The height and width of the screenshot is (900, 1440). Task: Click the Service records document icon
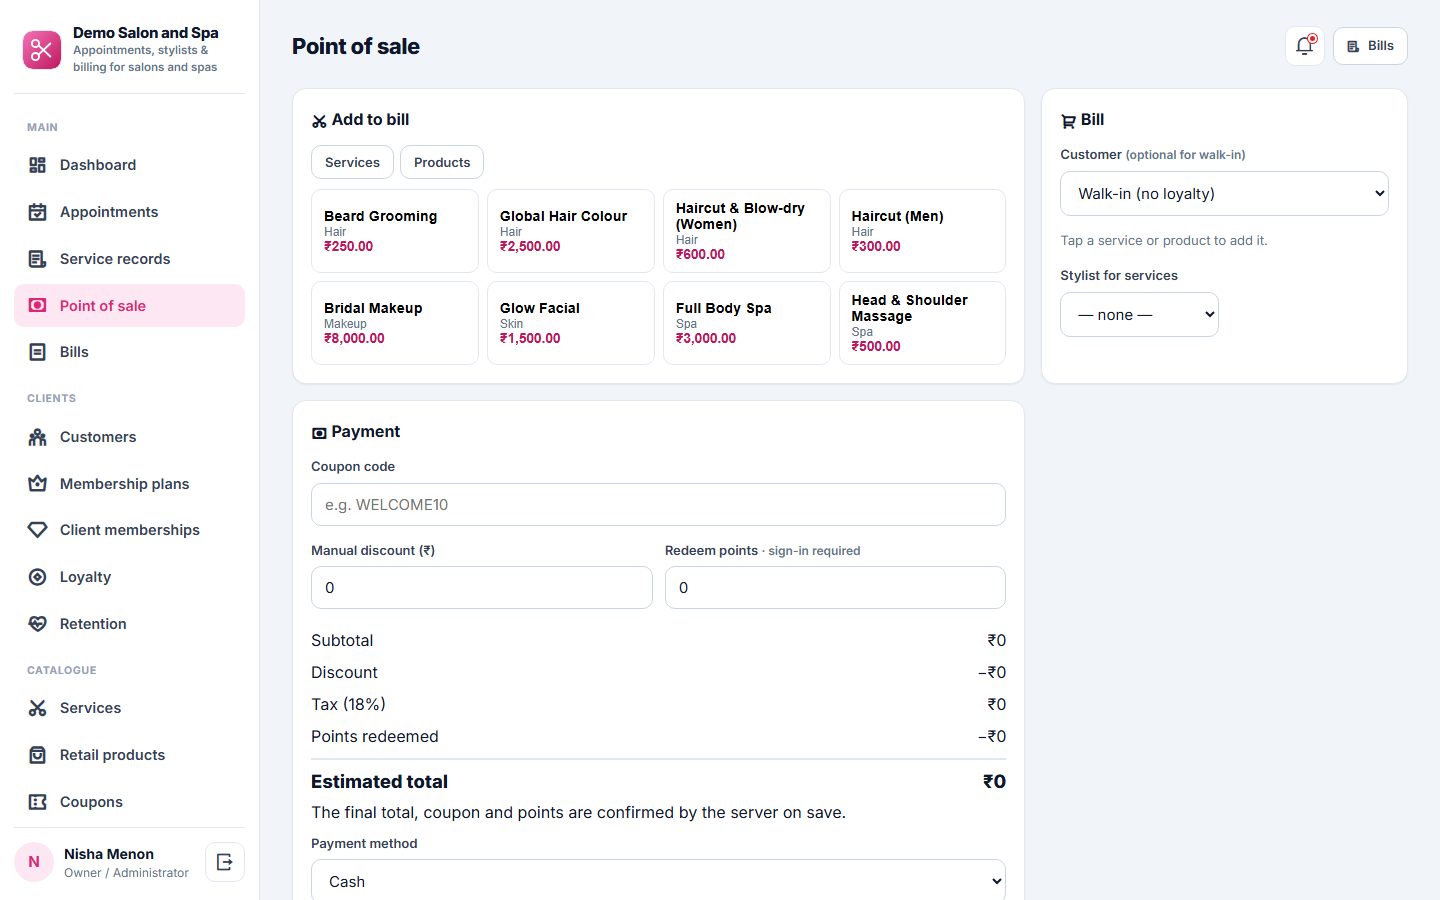coord(38,259)
